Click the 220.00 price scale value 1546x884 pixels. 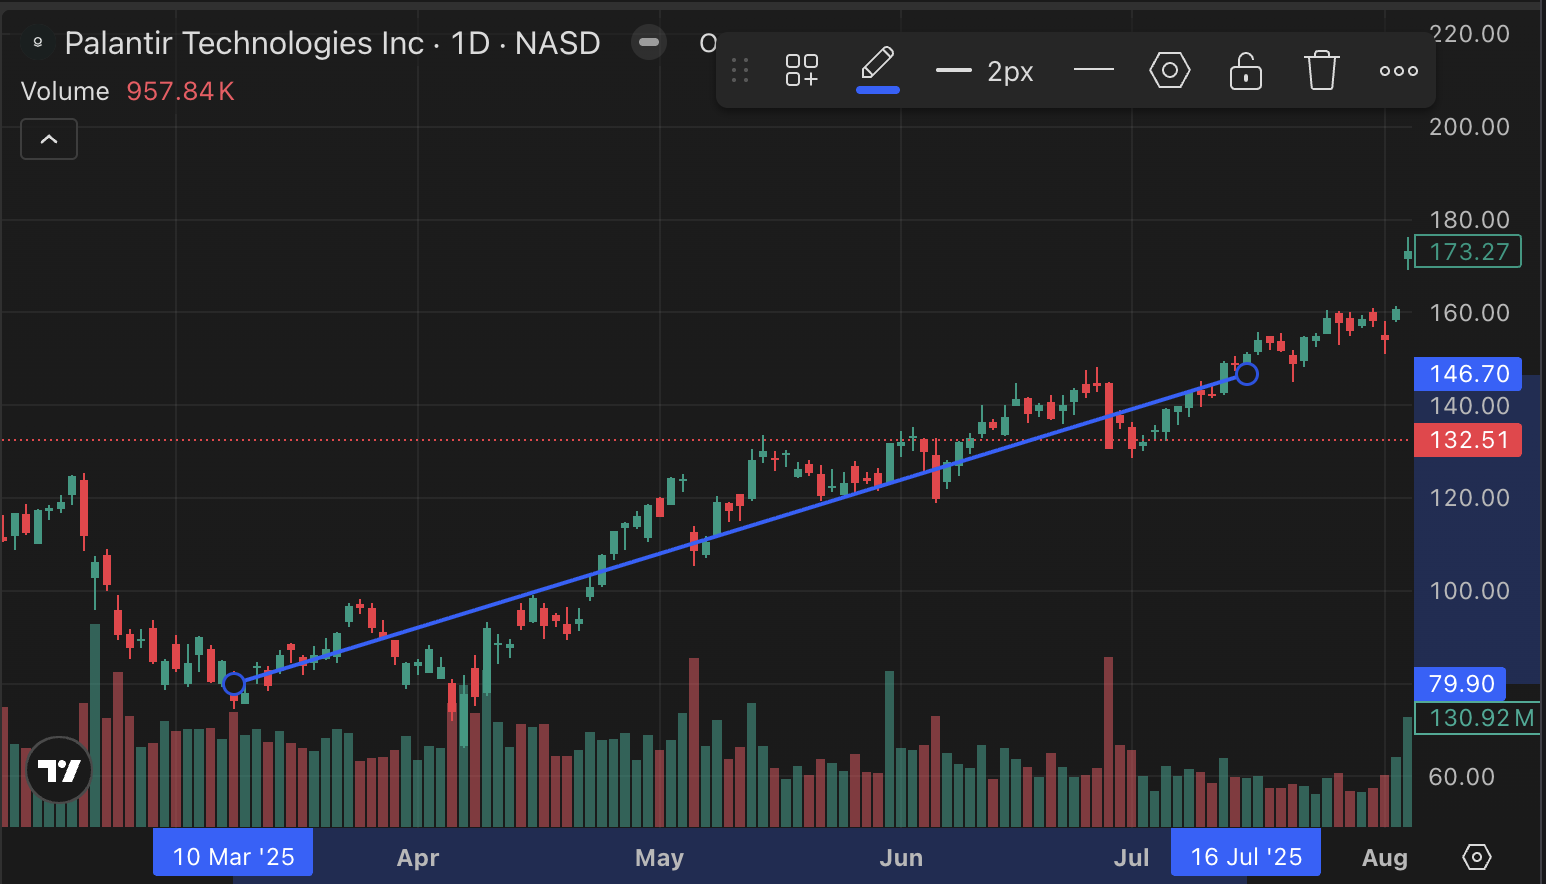[1469, 34]
